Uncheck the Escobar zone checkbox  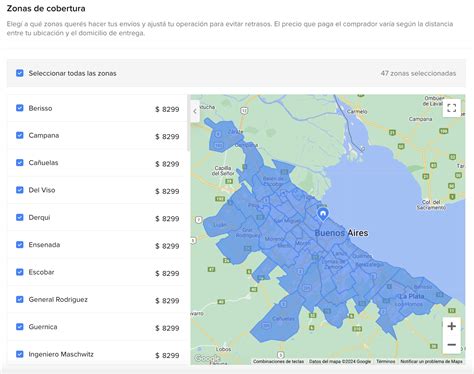pos(20,272)
